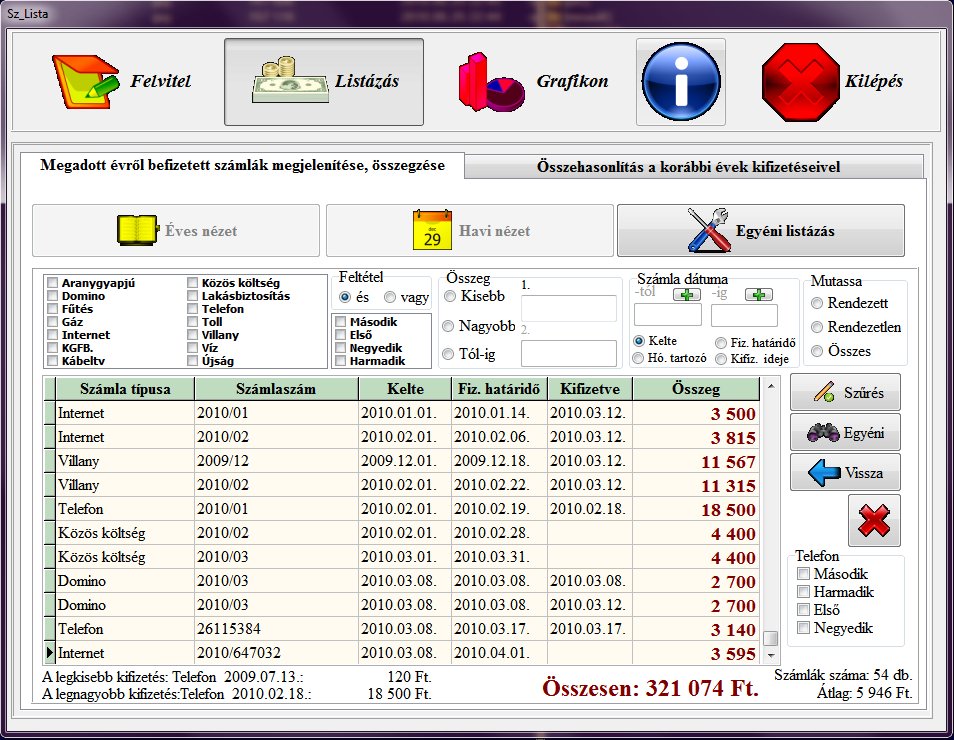
Task: Click green plus for end date
Action: (759, 295)
